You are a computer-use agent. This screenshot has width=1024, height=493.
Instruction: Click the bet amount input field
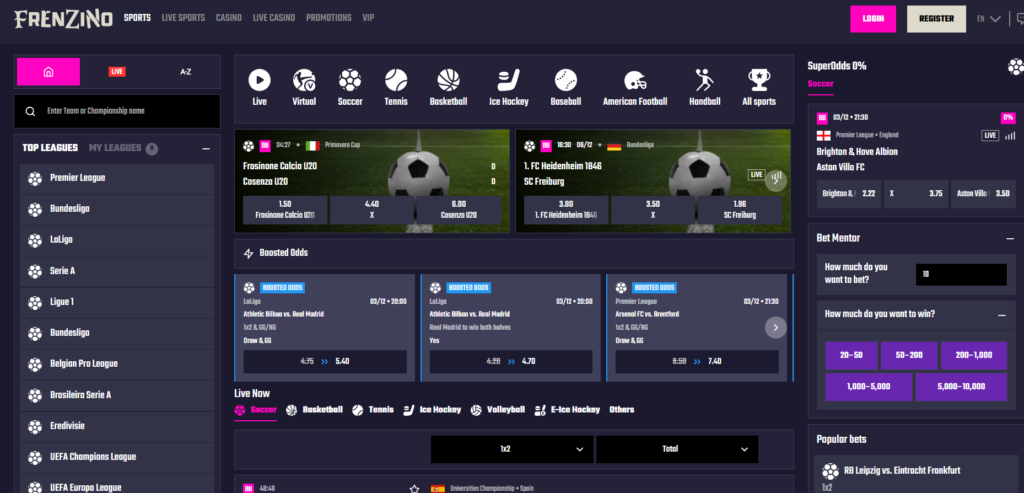961,274
